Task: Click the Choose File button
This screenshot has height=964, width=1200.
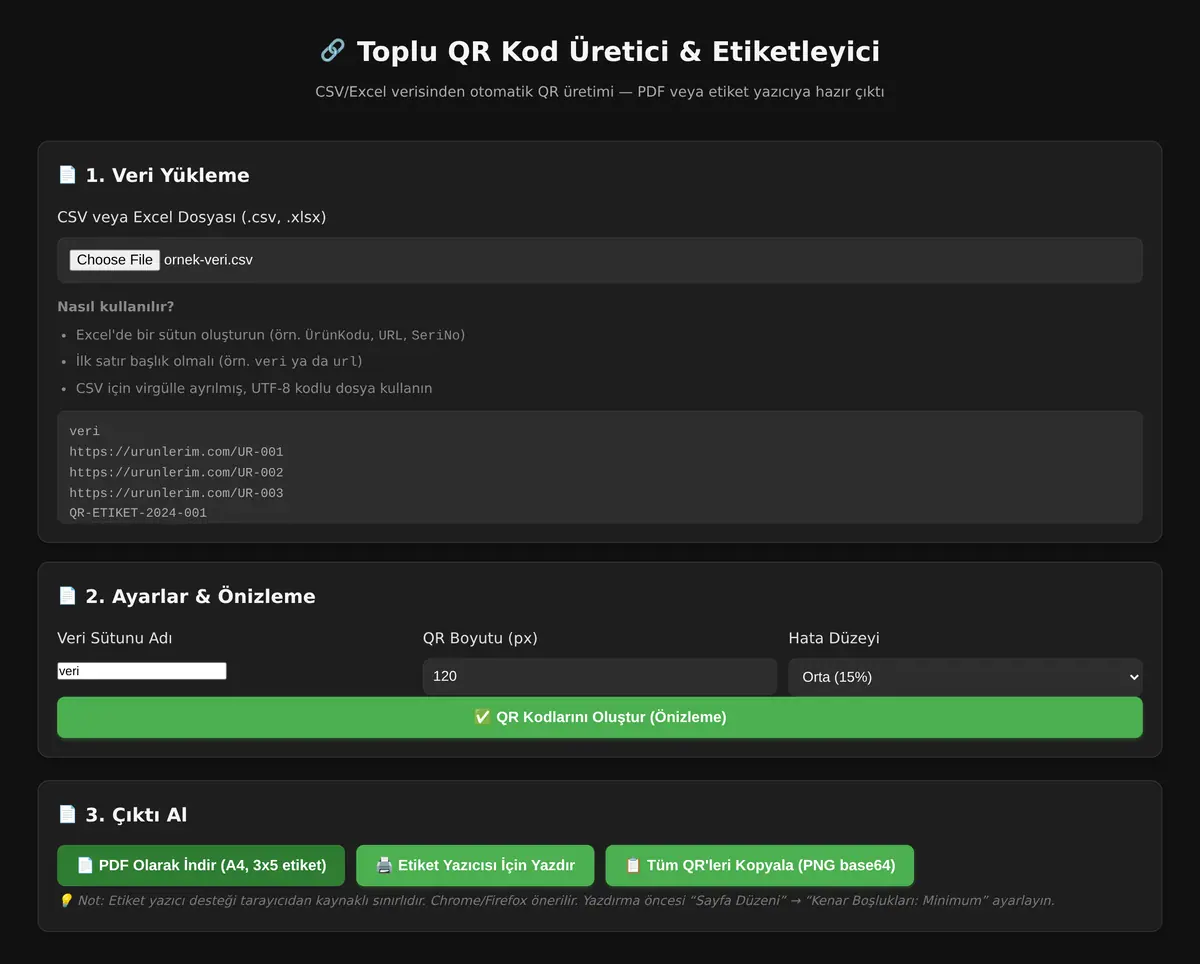Action: (x=115, y=260)
